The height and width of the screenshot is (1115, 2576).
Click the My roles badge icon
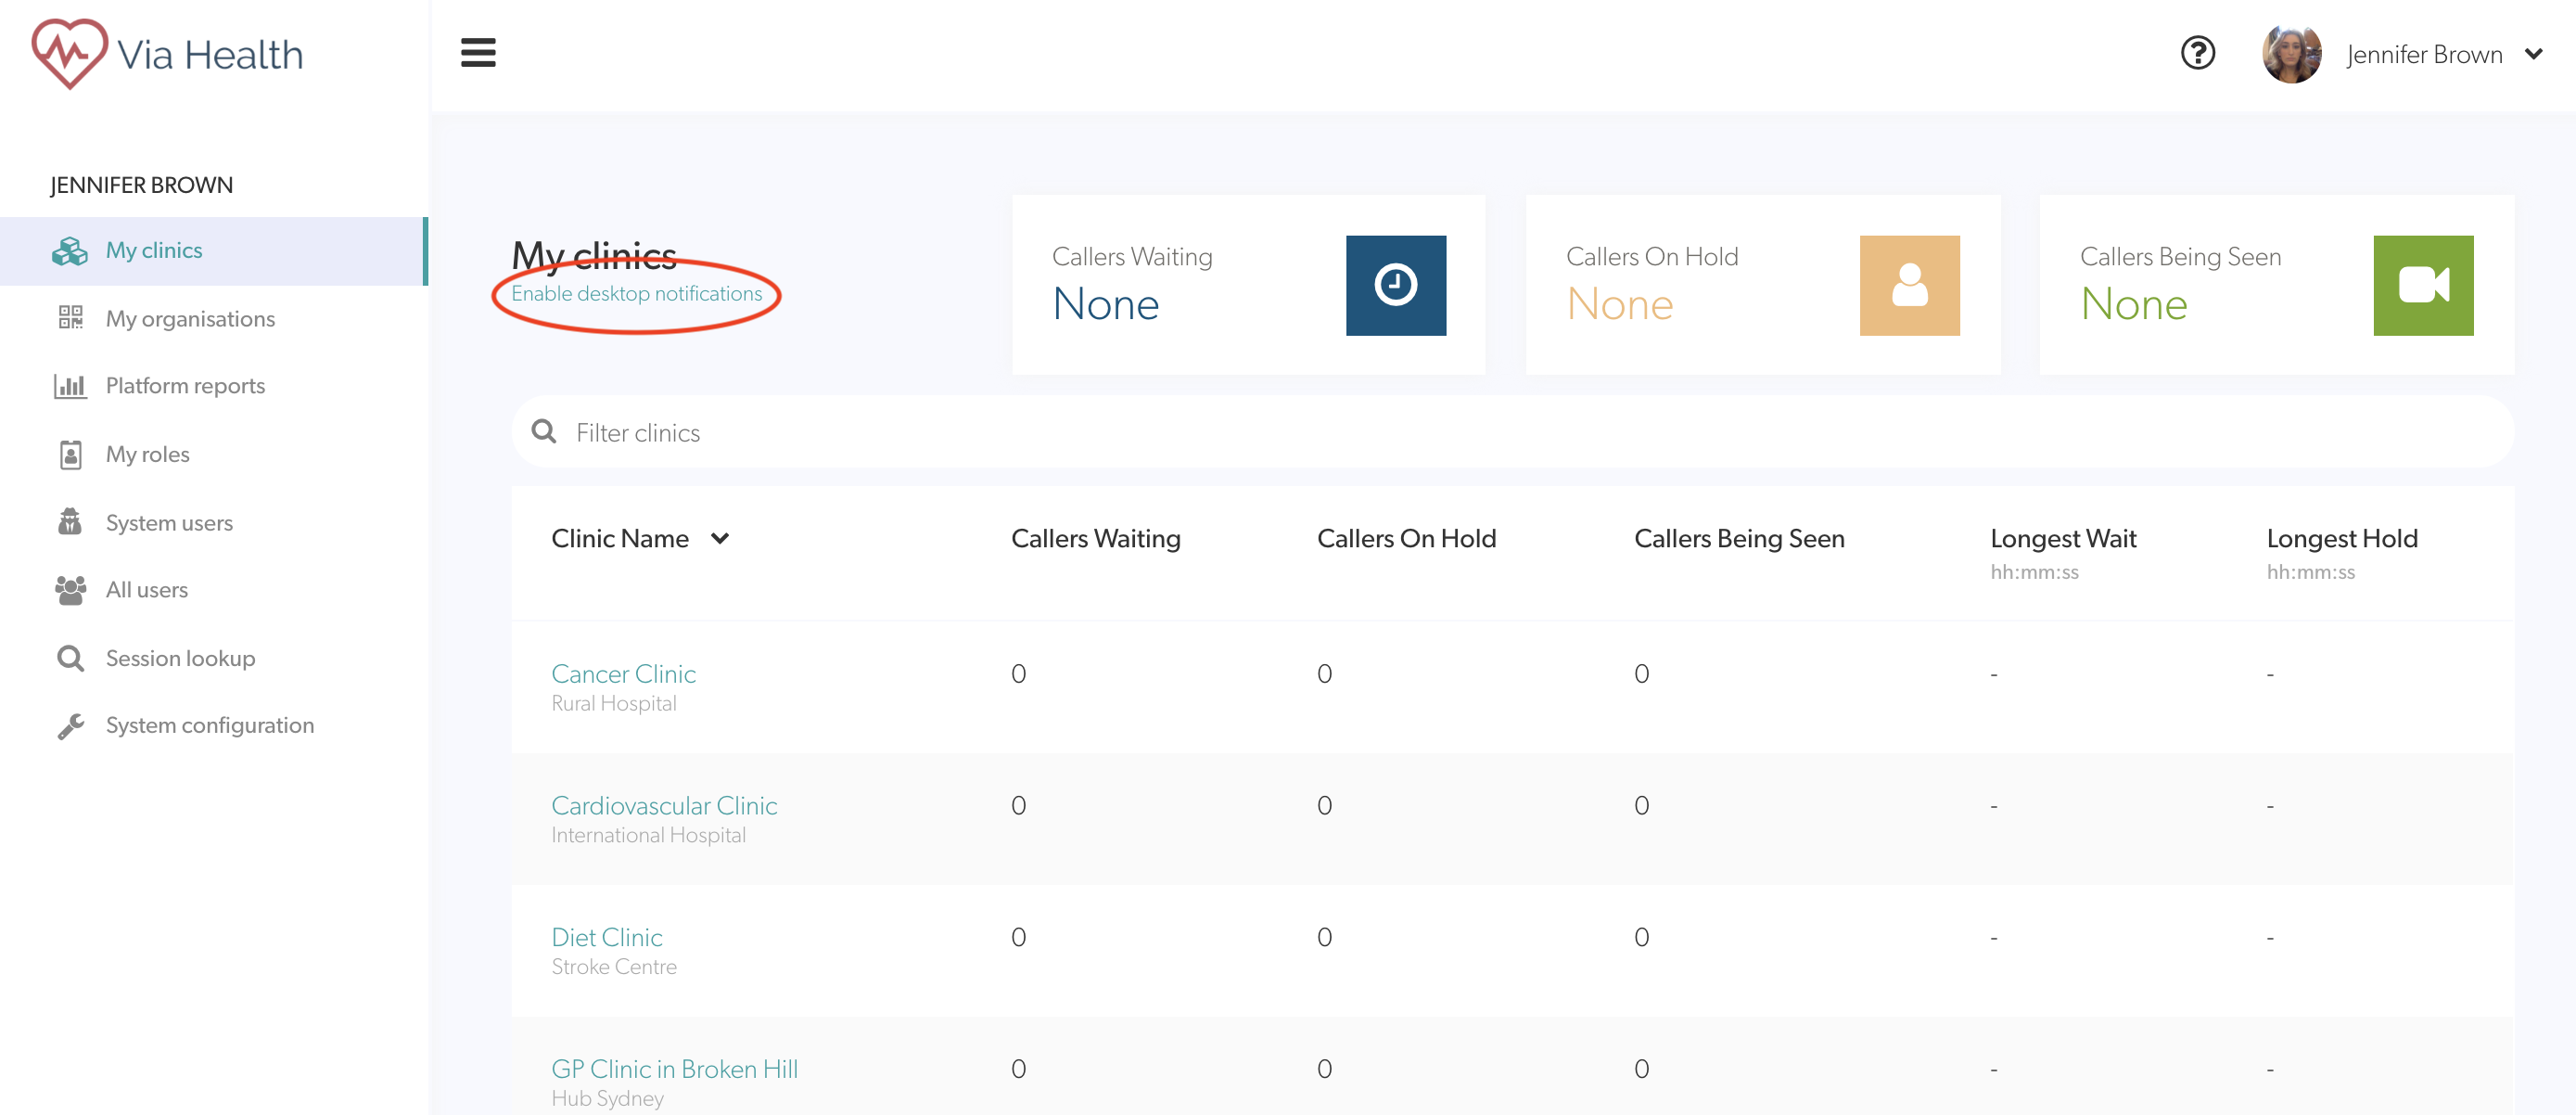(x=70, y=454)
